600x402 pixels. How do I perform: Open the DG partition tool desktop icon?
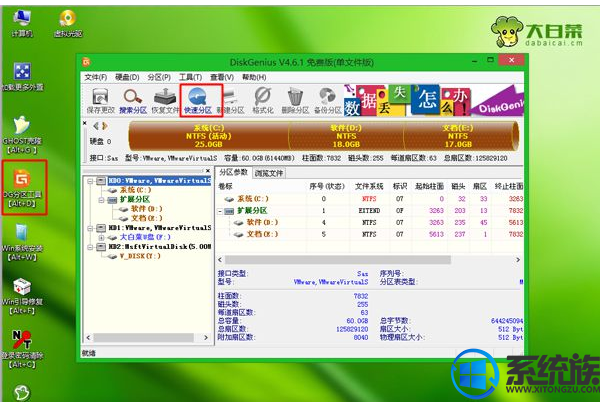24,187
